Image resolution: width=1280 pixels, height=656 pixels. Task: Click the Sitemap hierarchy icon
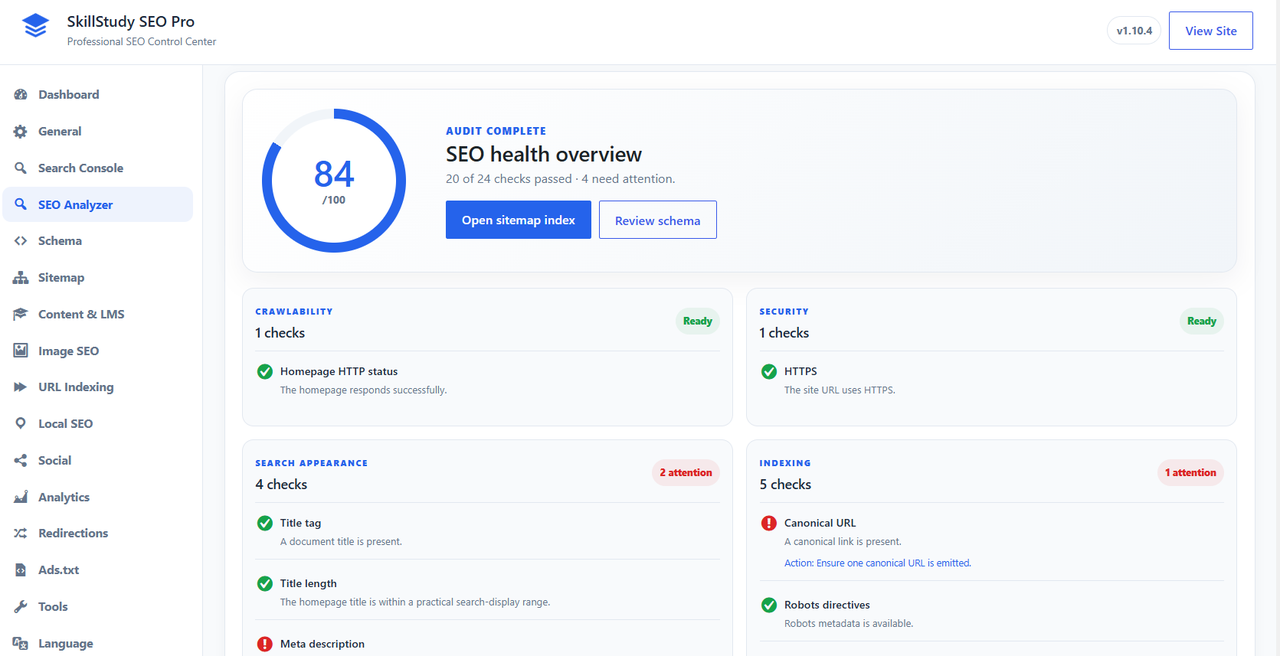click(20, 278)
